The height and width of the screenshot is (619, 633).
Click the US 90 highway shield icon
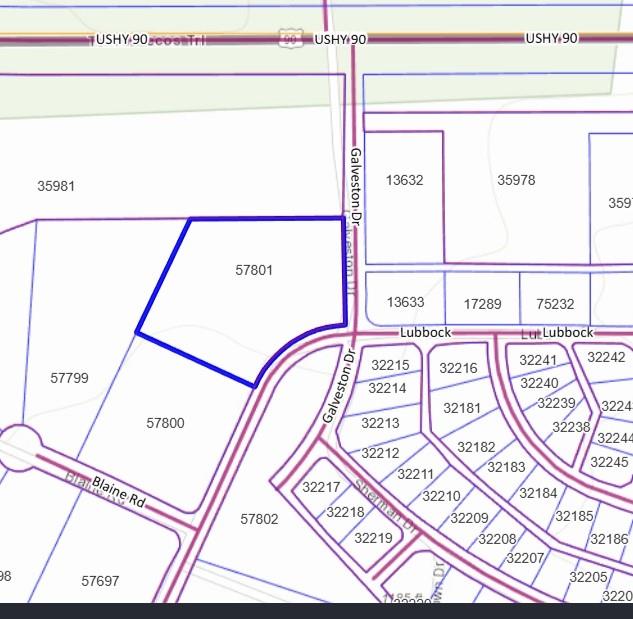(289, 38)
